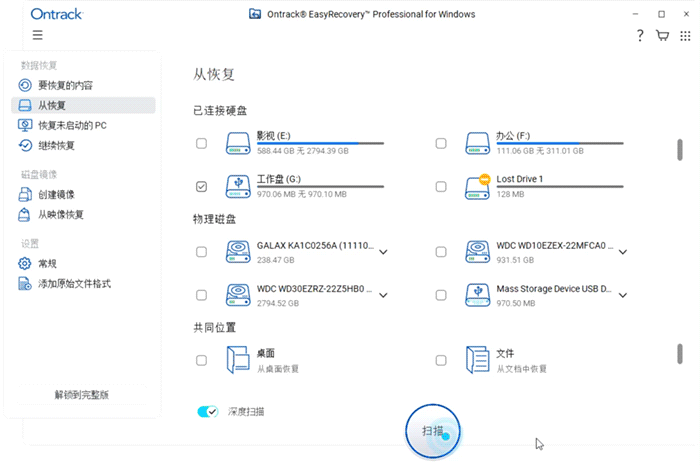Viewport: 700px width, 465px height.
Task: Check the 文件 location checkbox
Action: point(441,360)
